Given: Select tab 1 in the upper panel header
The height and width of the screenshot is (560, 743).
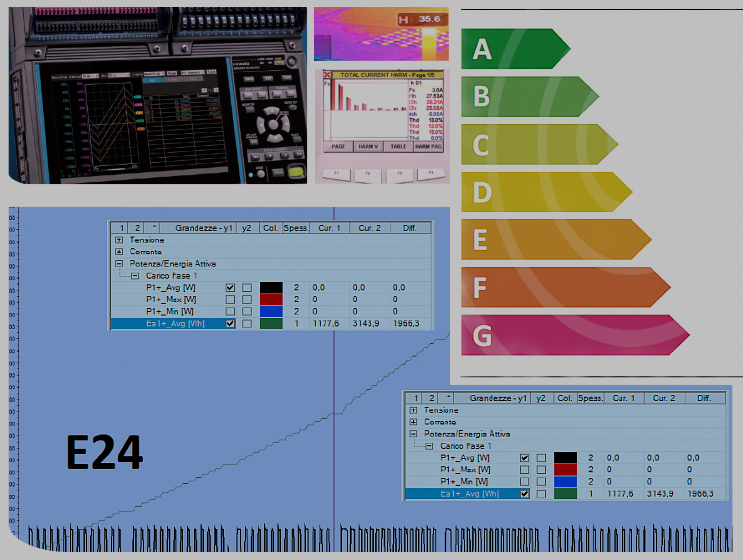Looking at the screenshot, I should click(x=121, y=228).
